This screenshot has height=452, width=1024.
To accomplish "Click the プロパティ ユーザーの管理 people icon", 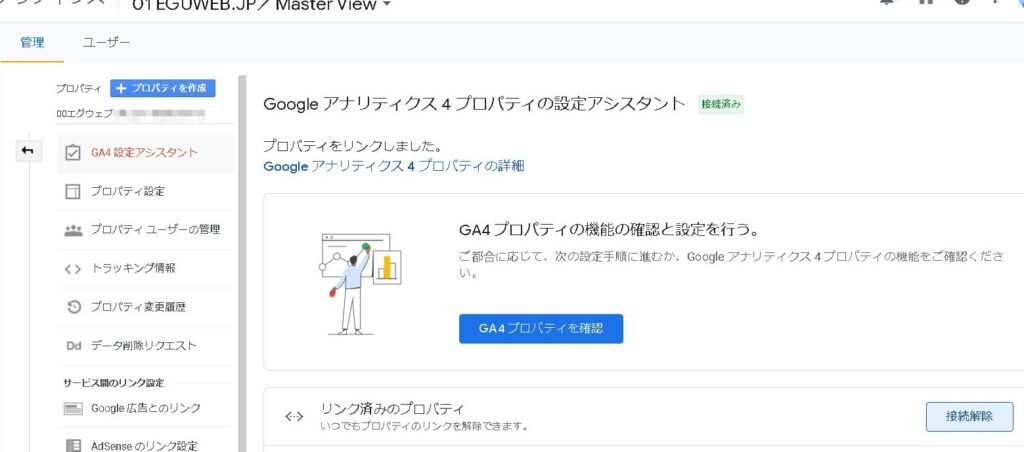I will pyautogui.click(x=73, y=229).
